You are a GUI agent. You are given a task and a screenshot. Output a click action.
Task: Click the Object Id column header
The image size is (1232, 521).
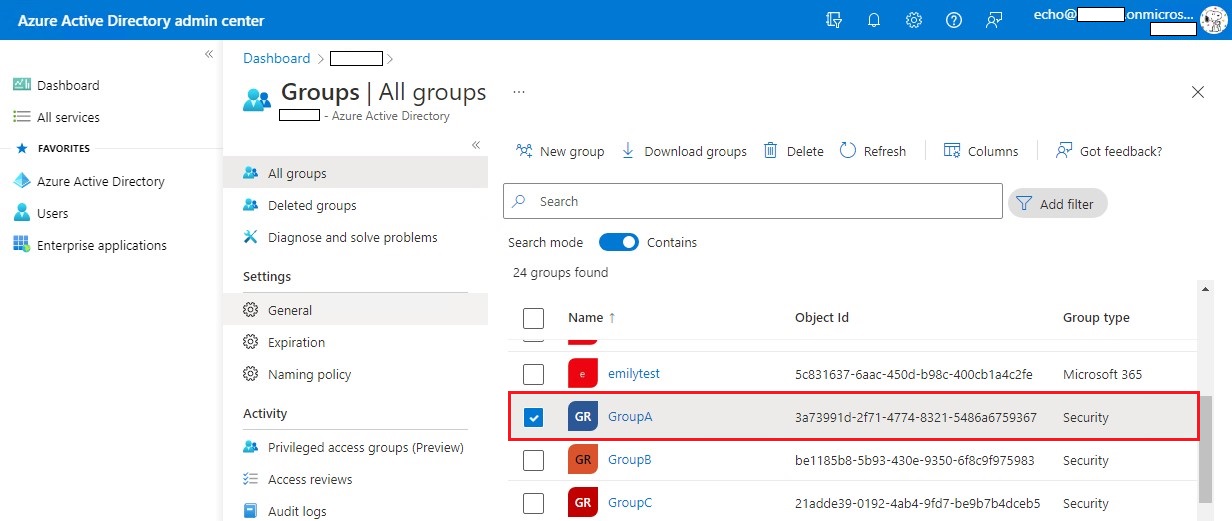822,317
